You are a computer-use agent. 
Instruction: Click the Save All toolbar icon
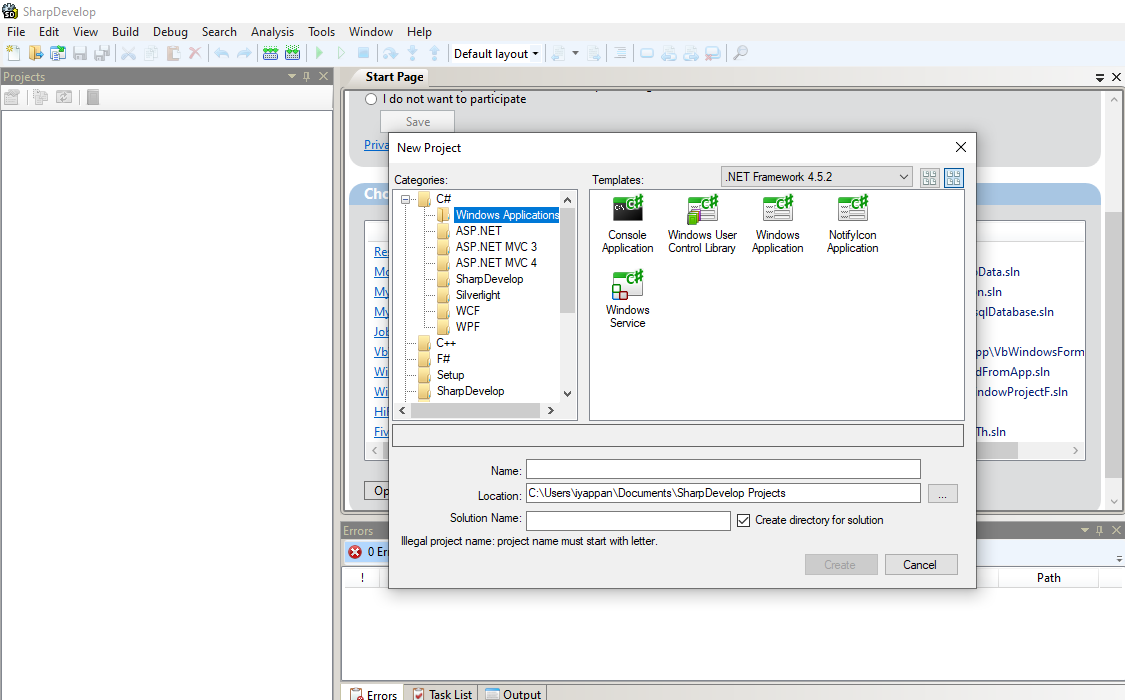103,53
